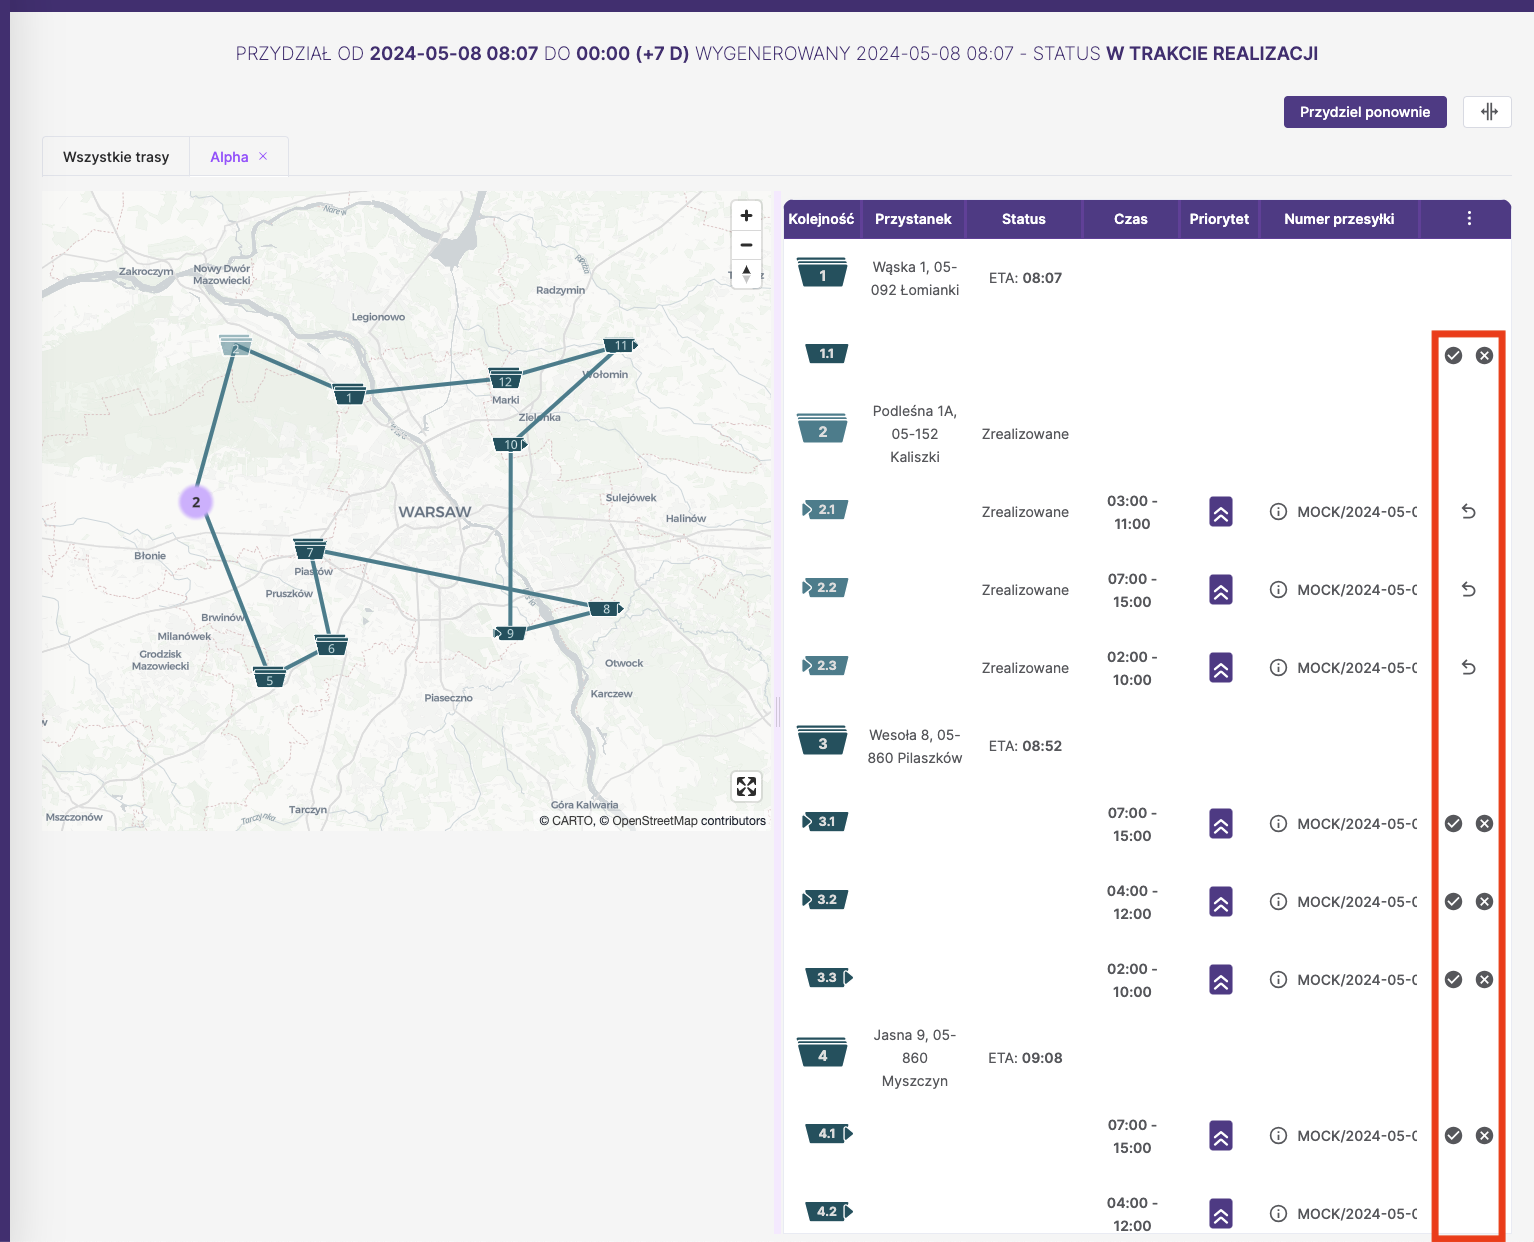Click the map zoom in plus button
Screen dimensions: 1534x1242
coord(746,216)
